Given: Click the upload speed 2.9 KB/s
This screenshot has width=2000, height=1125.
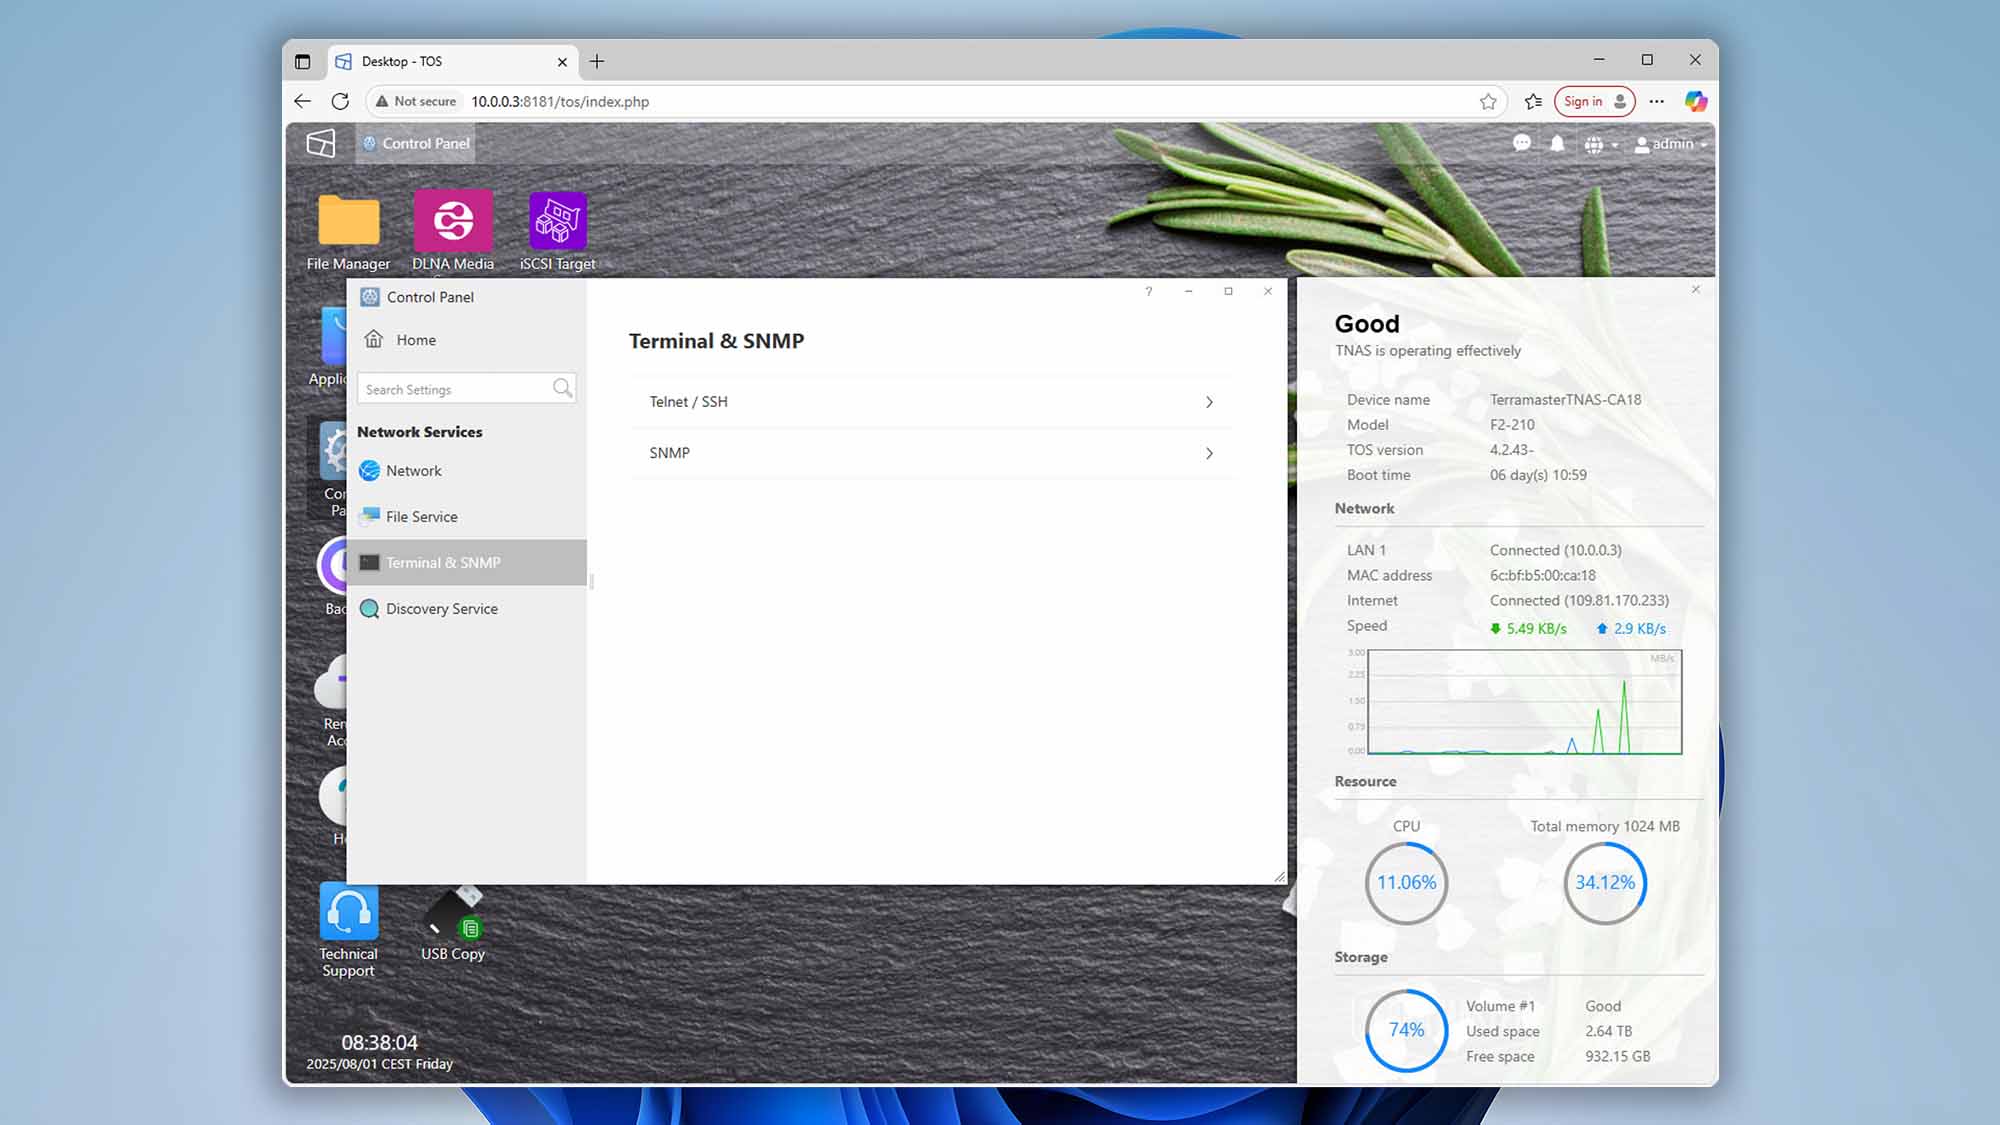Looking at the screenshot, I should [1631, 628].
